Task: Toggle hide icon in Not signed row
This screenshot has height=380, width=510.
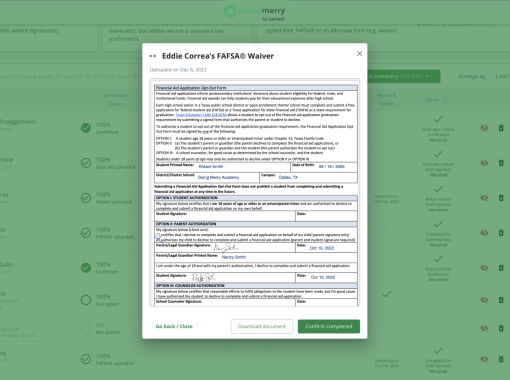Action: (484, 300)
